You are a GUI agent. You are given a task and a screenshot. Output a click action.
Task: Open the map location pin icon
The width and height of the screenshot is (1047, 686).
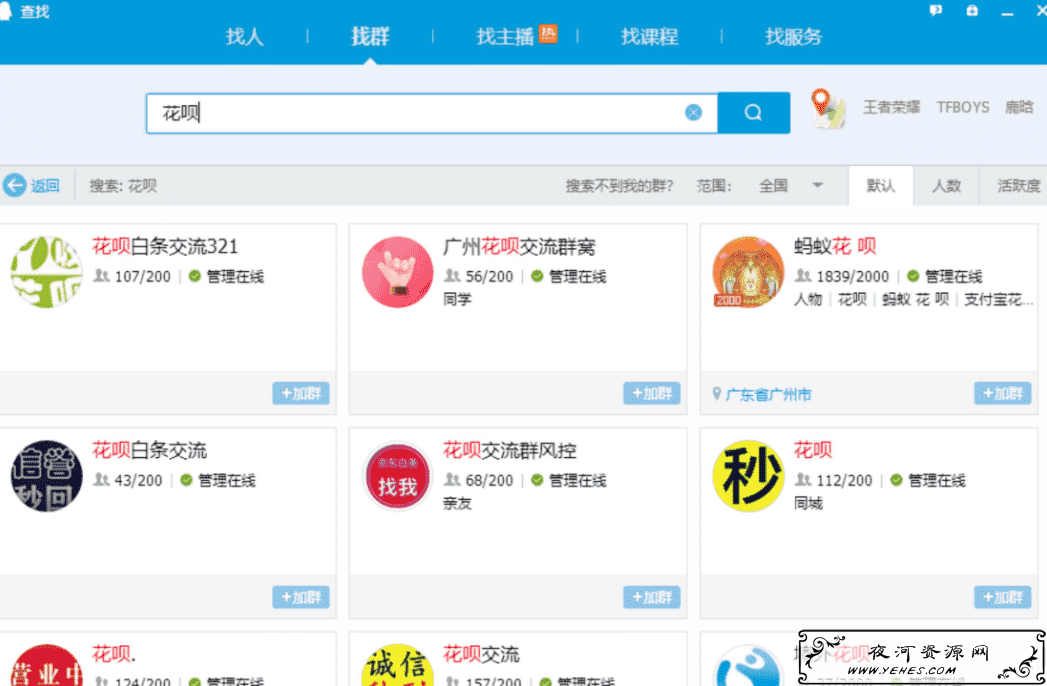(827, 108)
